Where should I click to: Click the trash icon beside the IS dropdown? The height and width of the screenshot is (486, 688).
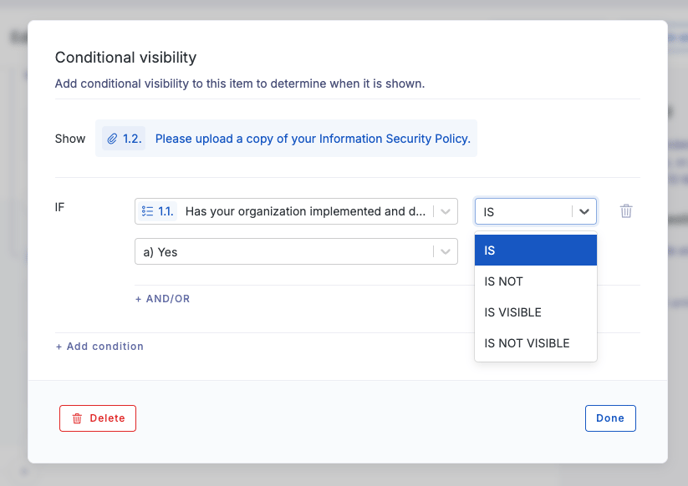point(626,211)
